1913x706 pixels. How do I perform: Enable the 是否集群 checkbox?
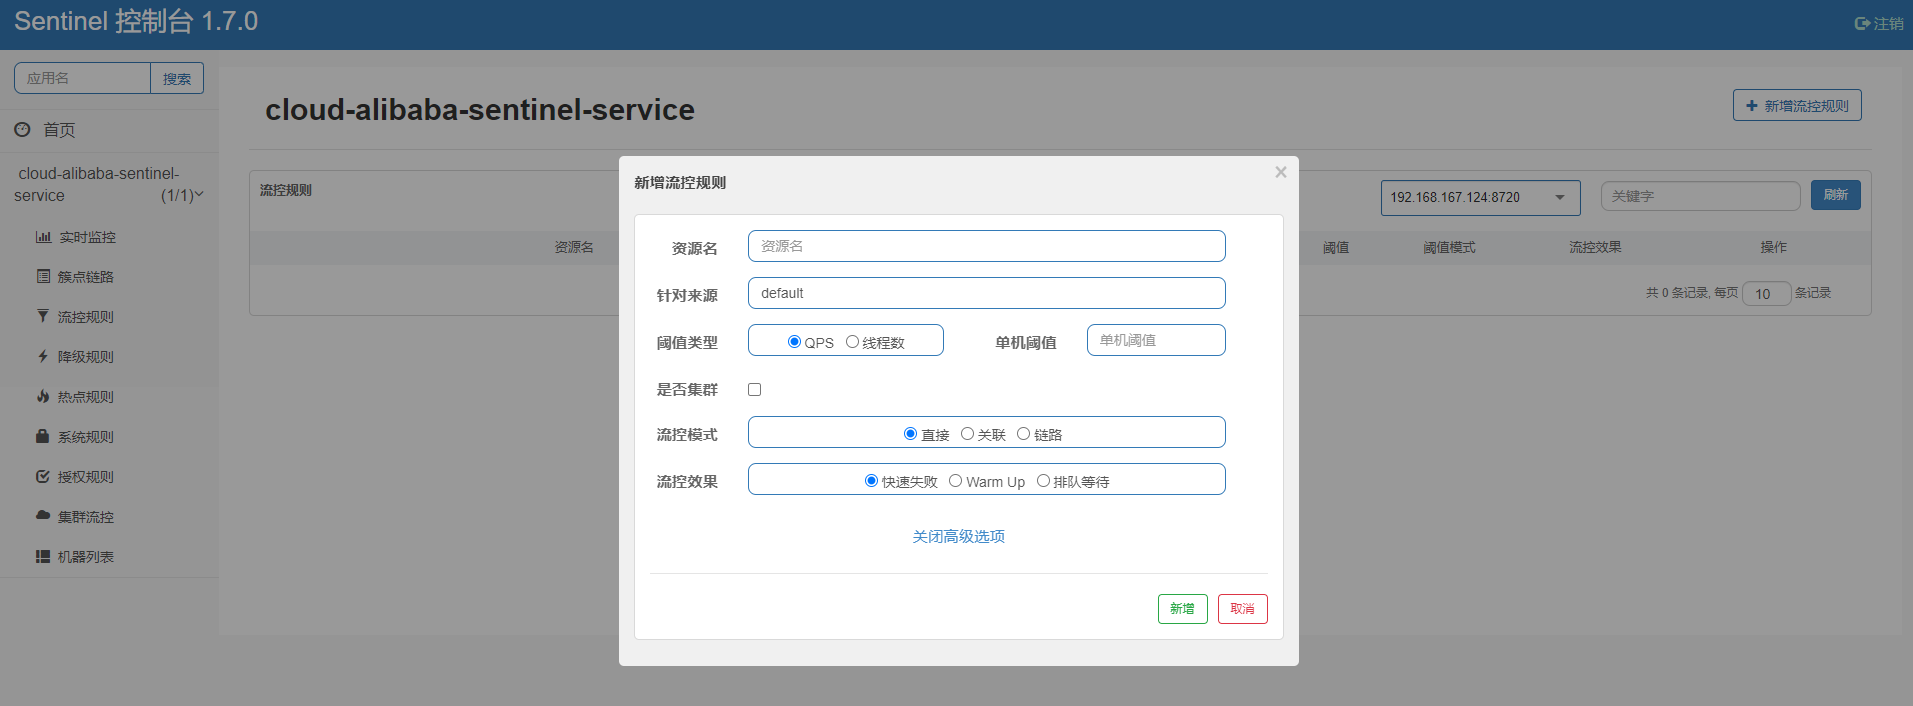755,389
